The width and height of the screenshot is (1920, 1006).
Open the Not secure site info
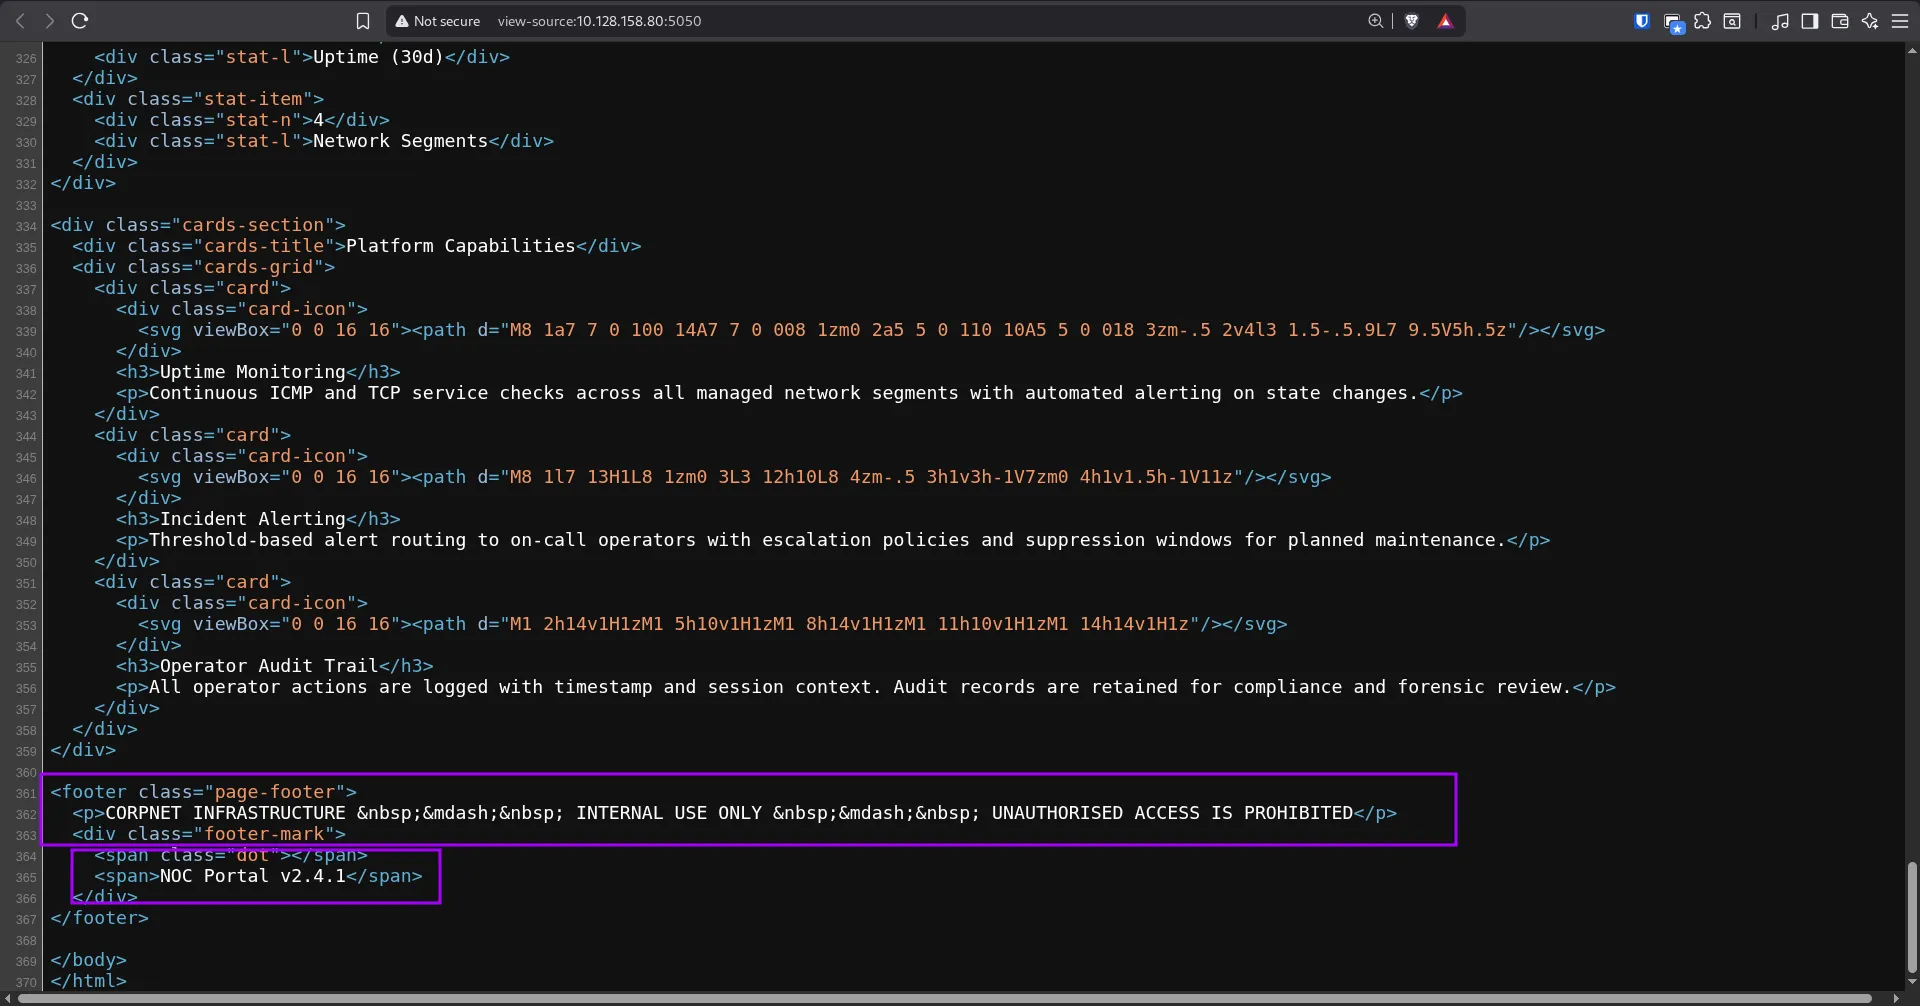click(437, 21)
